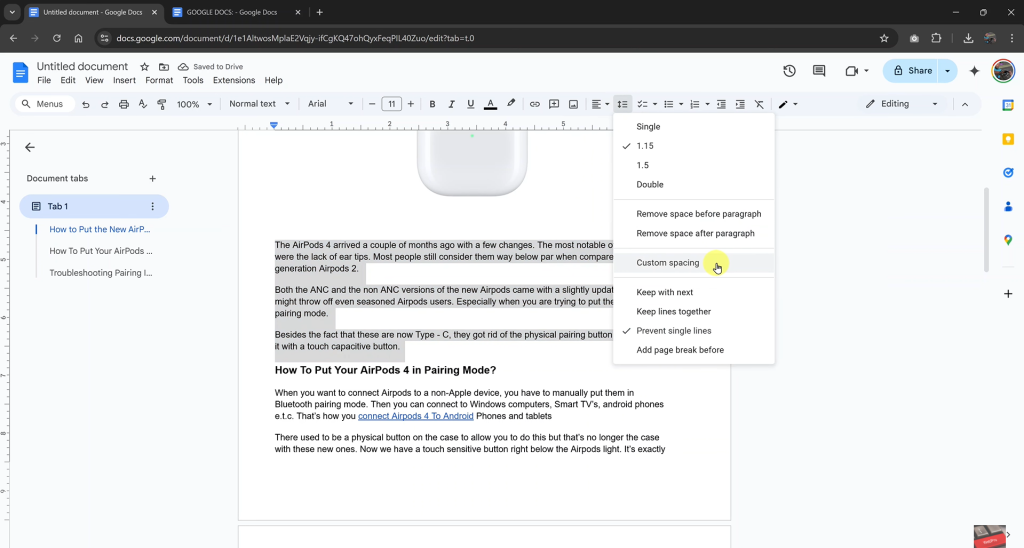Toggle bold formatting in toolbar
This screenshot has height=548, width=1024.
[x=432, y=104]
